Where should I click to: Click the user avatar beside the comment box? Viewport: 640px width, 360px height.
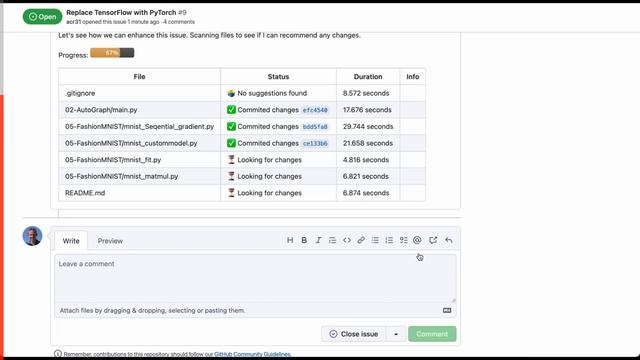[x=32, y=236]
